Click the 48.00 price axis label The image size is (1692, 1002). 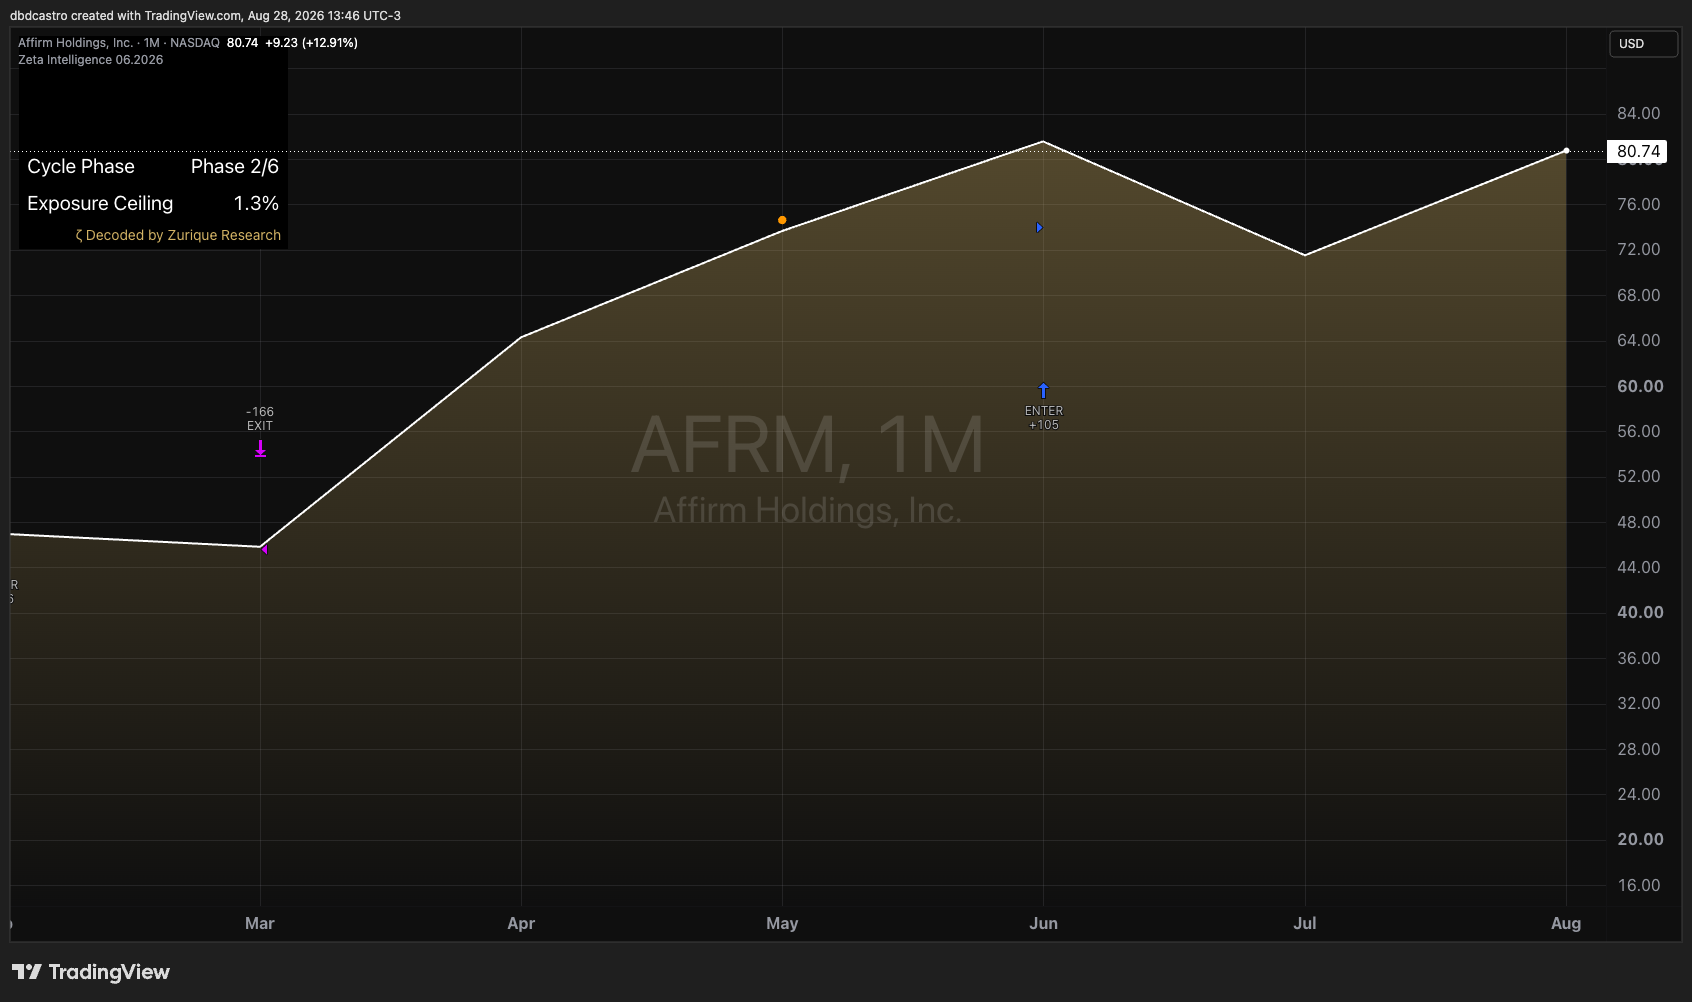pos(1639,522)
